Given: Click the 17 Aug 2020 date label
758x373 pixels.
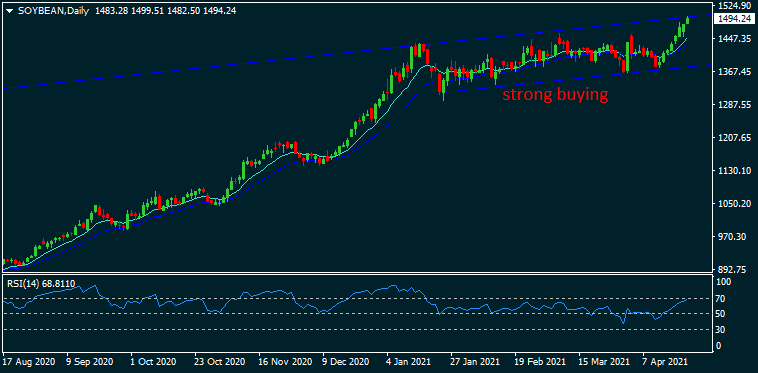Looking at the screenshot, I should pos(29,362).
